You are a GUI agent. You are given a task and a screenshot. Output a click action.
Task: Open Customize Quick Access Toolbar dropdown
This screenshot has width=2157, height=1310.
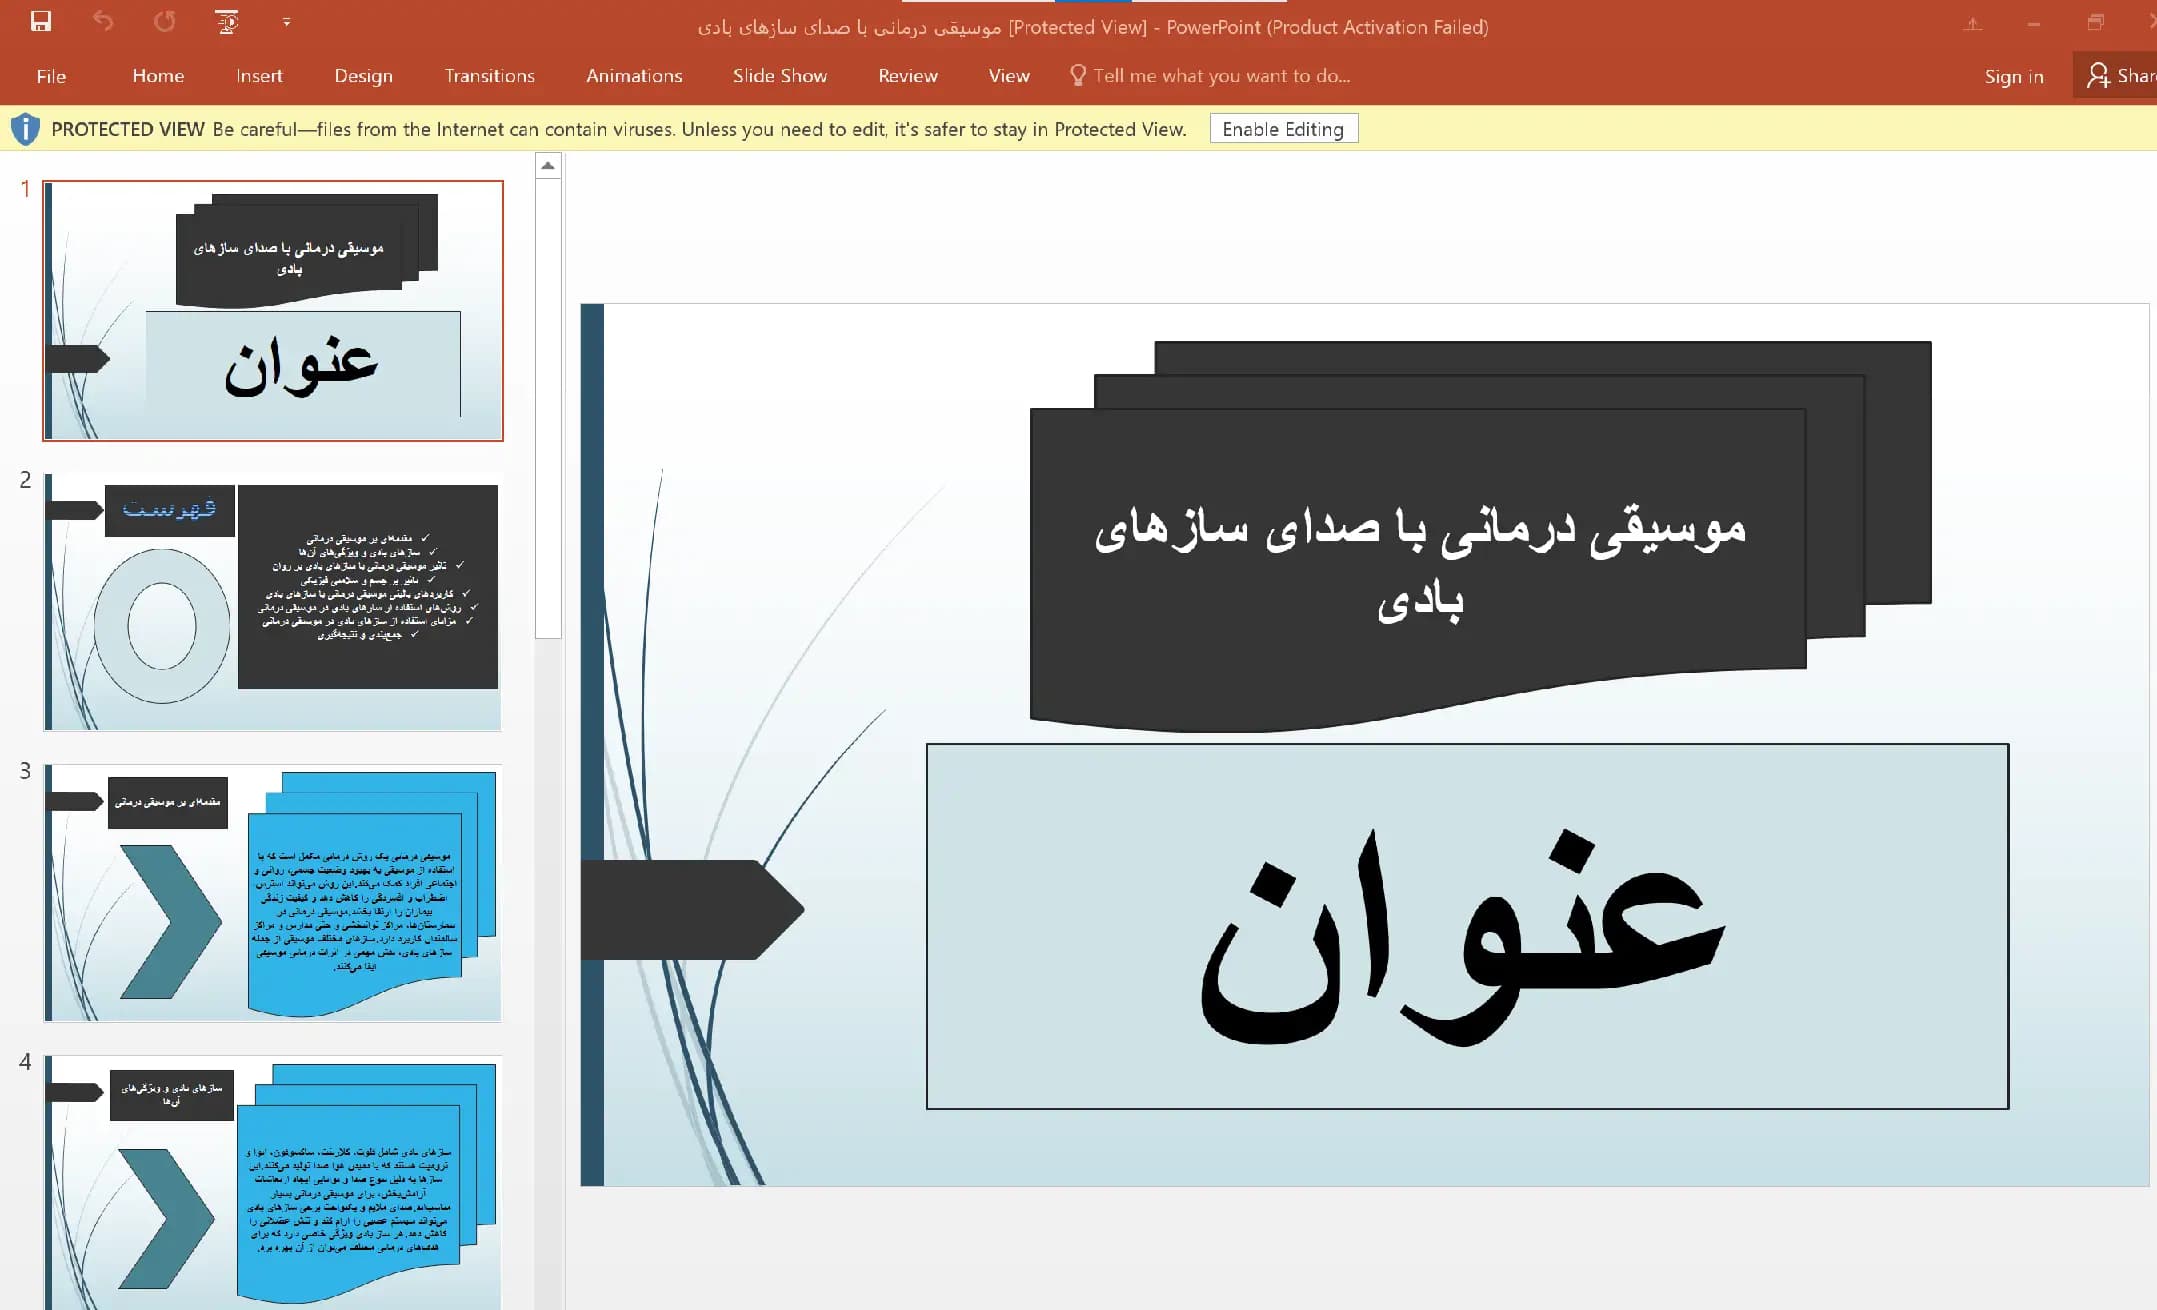287,21
